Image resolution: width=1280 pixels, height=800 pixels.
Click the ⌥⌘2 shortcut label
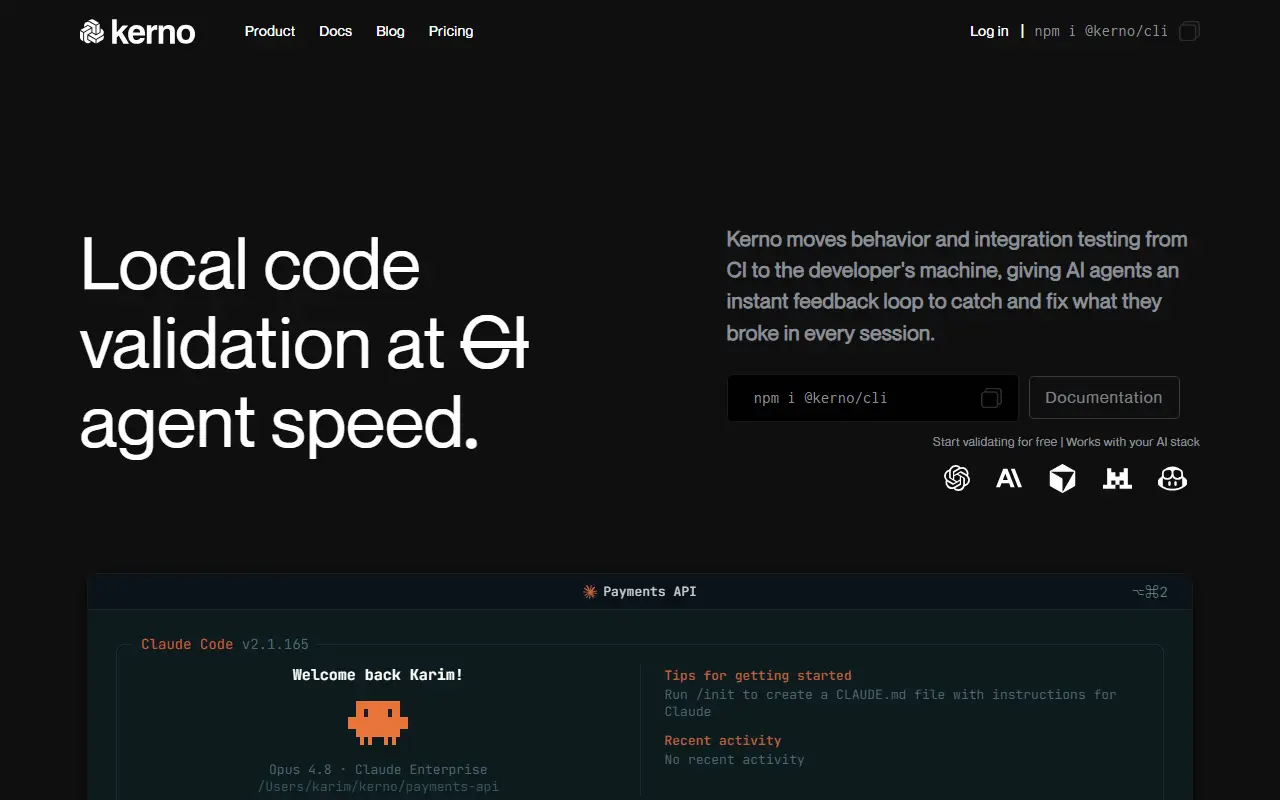[1150, 592]
